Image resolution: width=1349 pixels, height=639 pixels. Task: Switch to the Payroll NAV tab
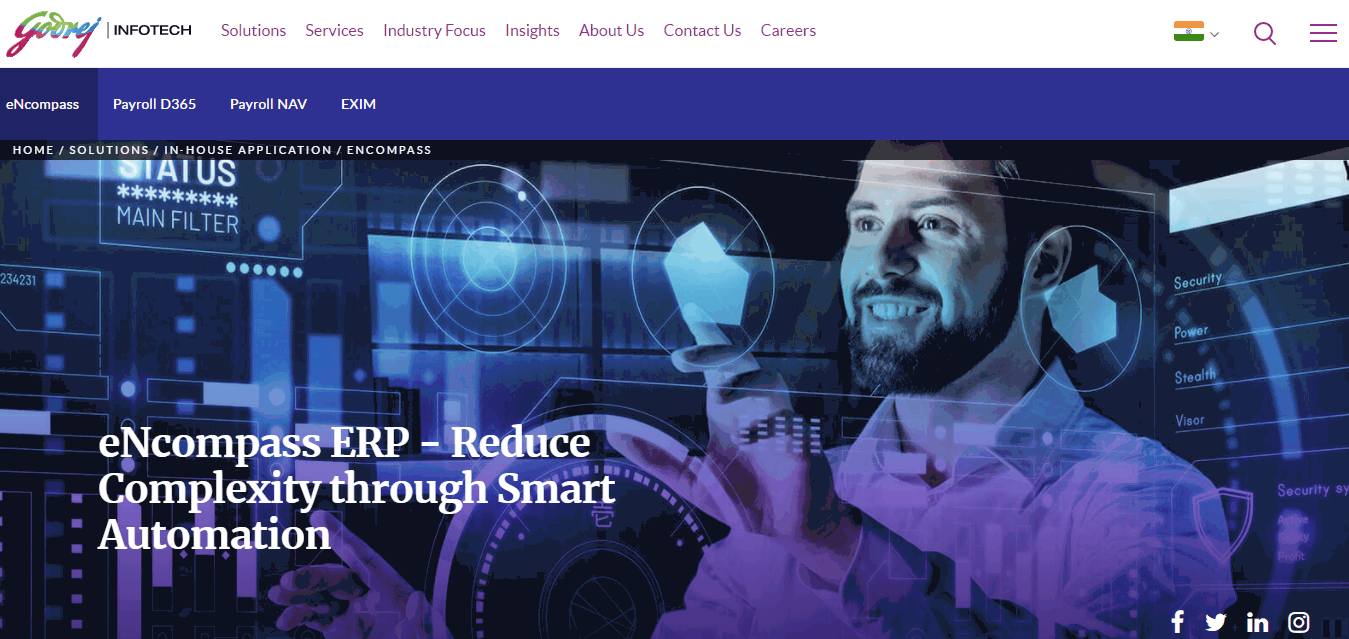268,104
